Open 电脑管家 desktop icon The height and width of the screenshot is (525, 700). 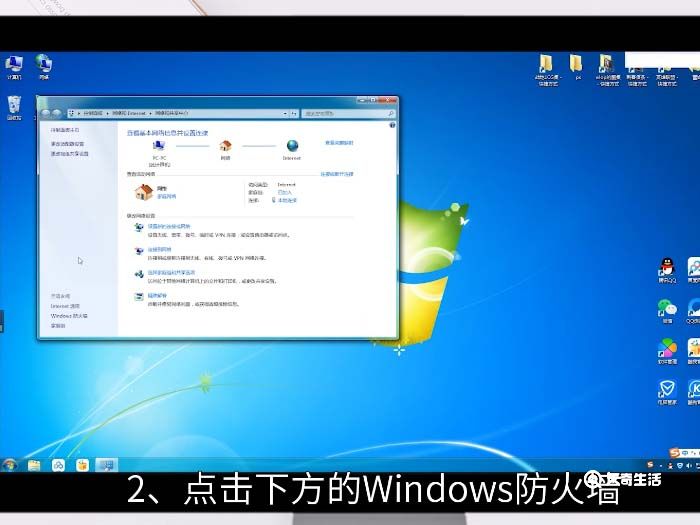(667, 392)
